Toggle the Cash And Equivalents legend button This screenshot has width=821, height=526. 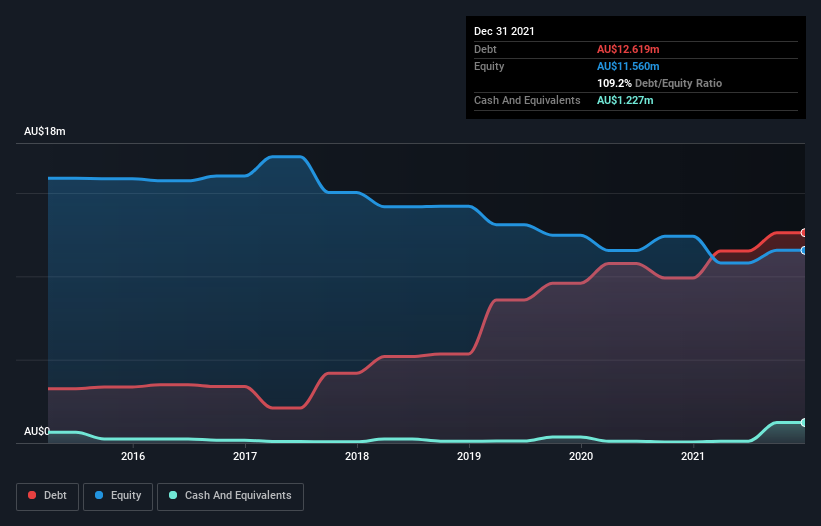(230, 496)
